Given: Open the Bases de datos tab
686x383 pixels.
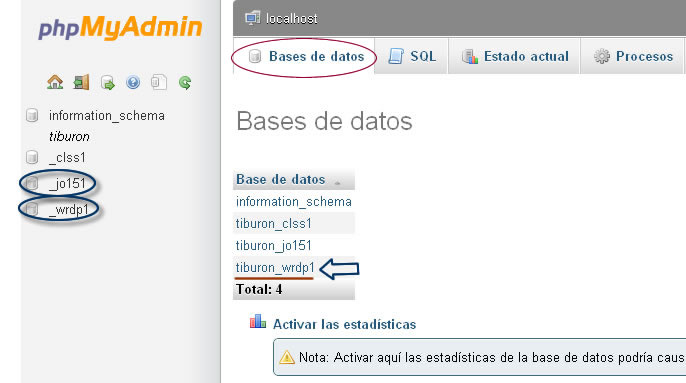Looking at the screenshot, I should tap(304, 56).
